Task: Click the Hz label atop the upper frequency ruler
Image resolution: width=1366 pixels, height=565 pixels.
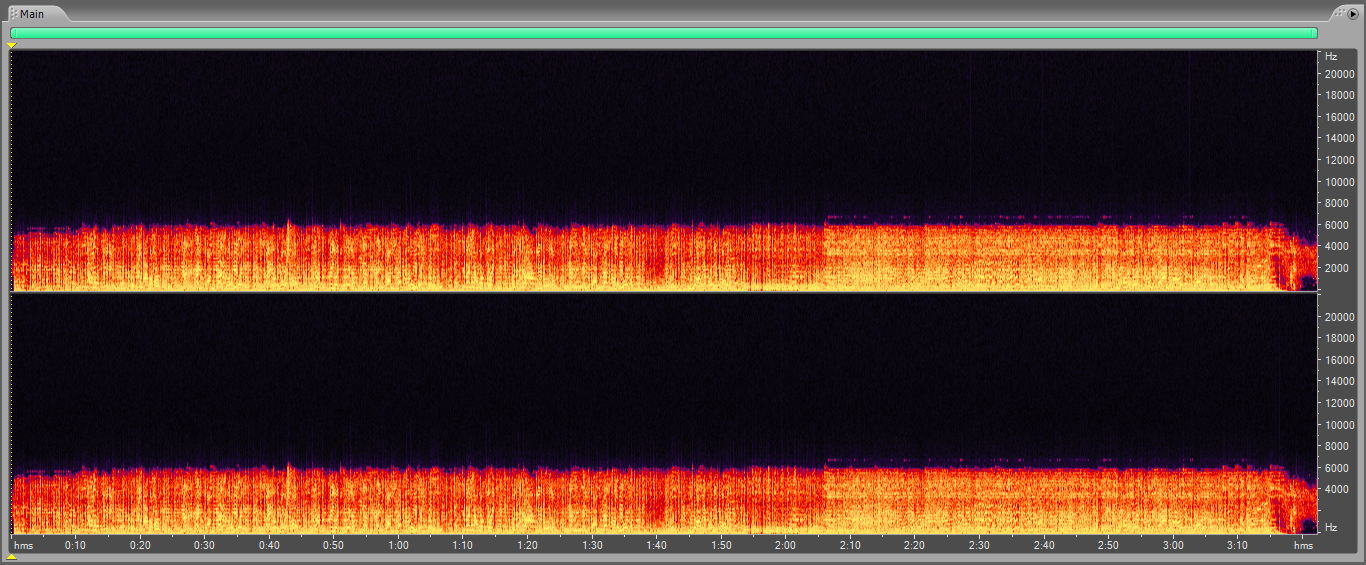Action: coord(1331,56)
